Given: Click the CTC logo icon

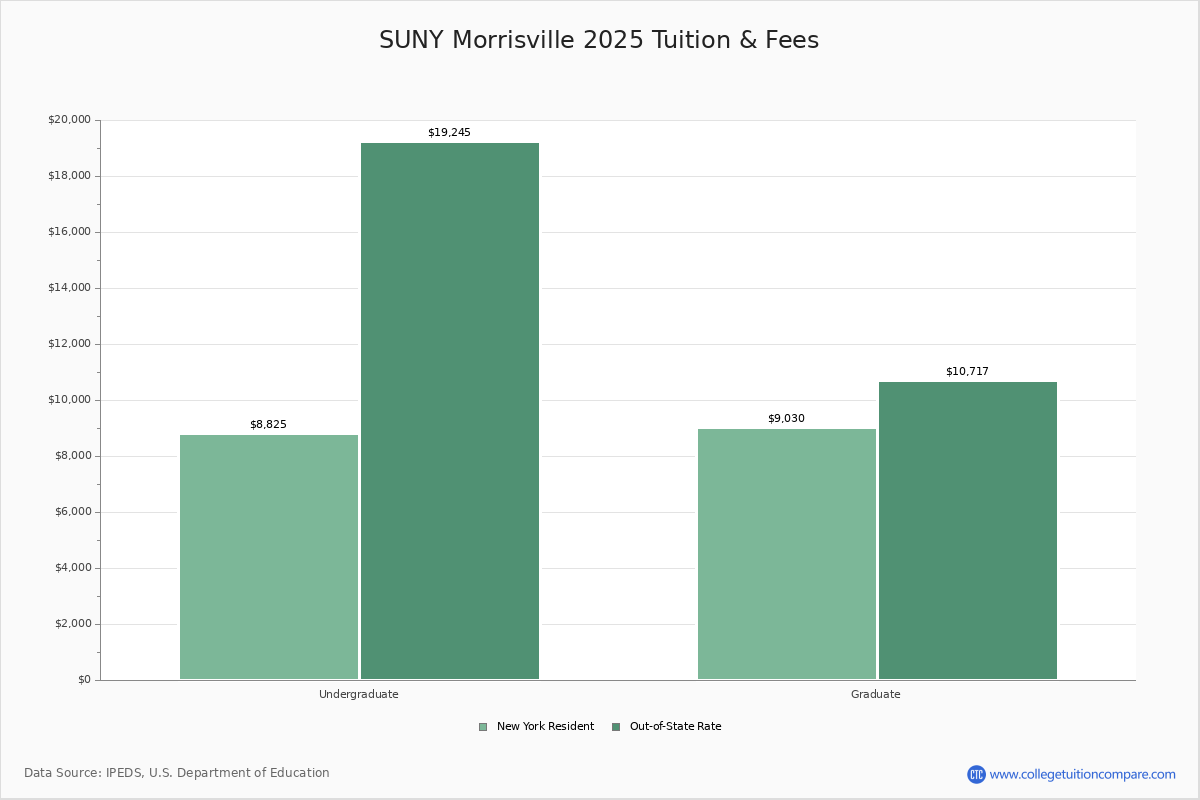Looking at the screenshot, I should pyautogui.click(x=976, y=772).
